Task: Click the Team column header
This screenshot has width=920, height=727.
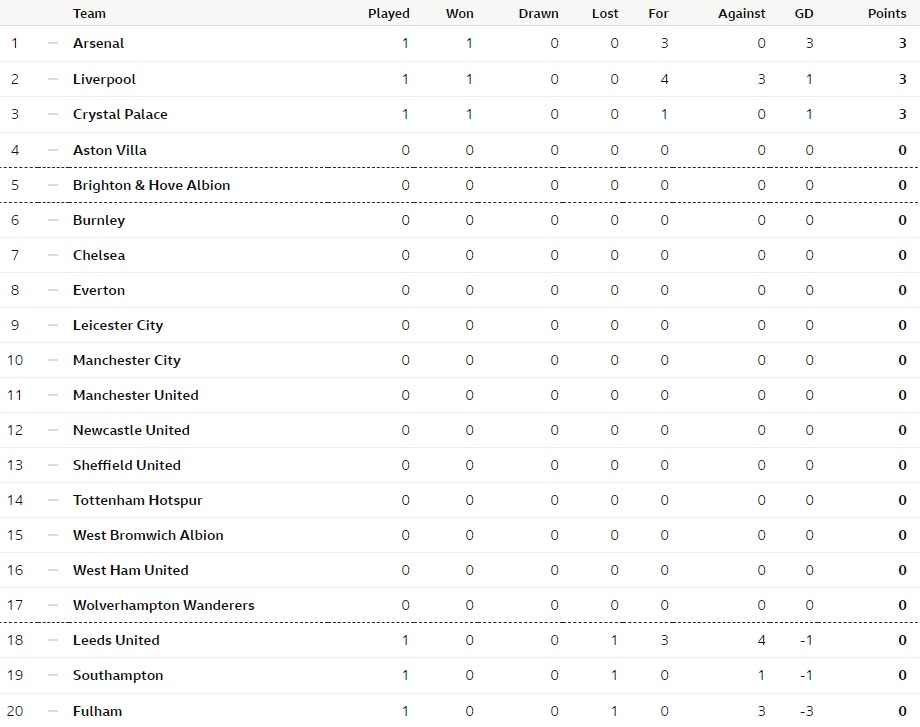Action: (x=89, y=13)
